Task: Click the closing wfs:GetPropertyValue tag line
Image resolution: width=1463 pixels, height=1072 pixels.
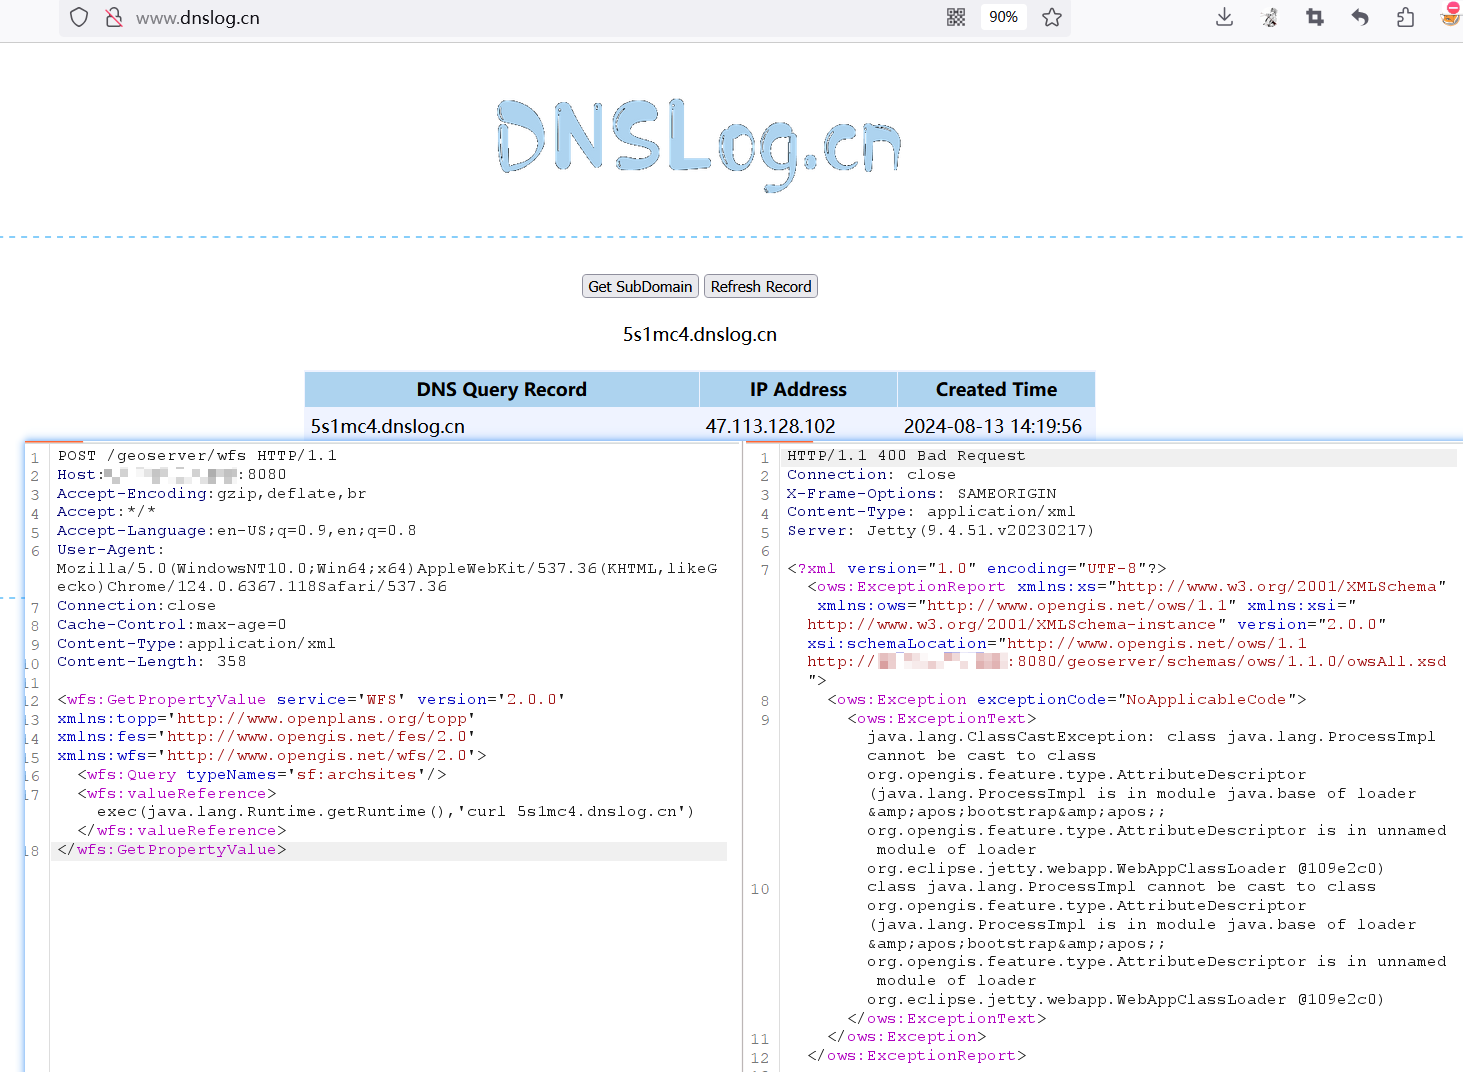Action: coord(172,850)
